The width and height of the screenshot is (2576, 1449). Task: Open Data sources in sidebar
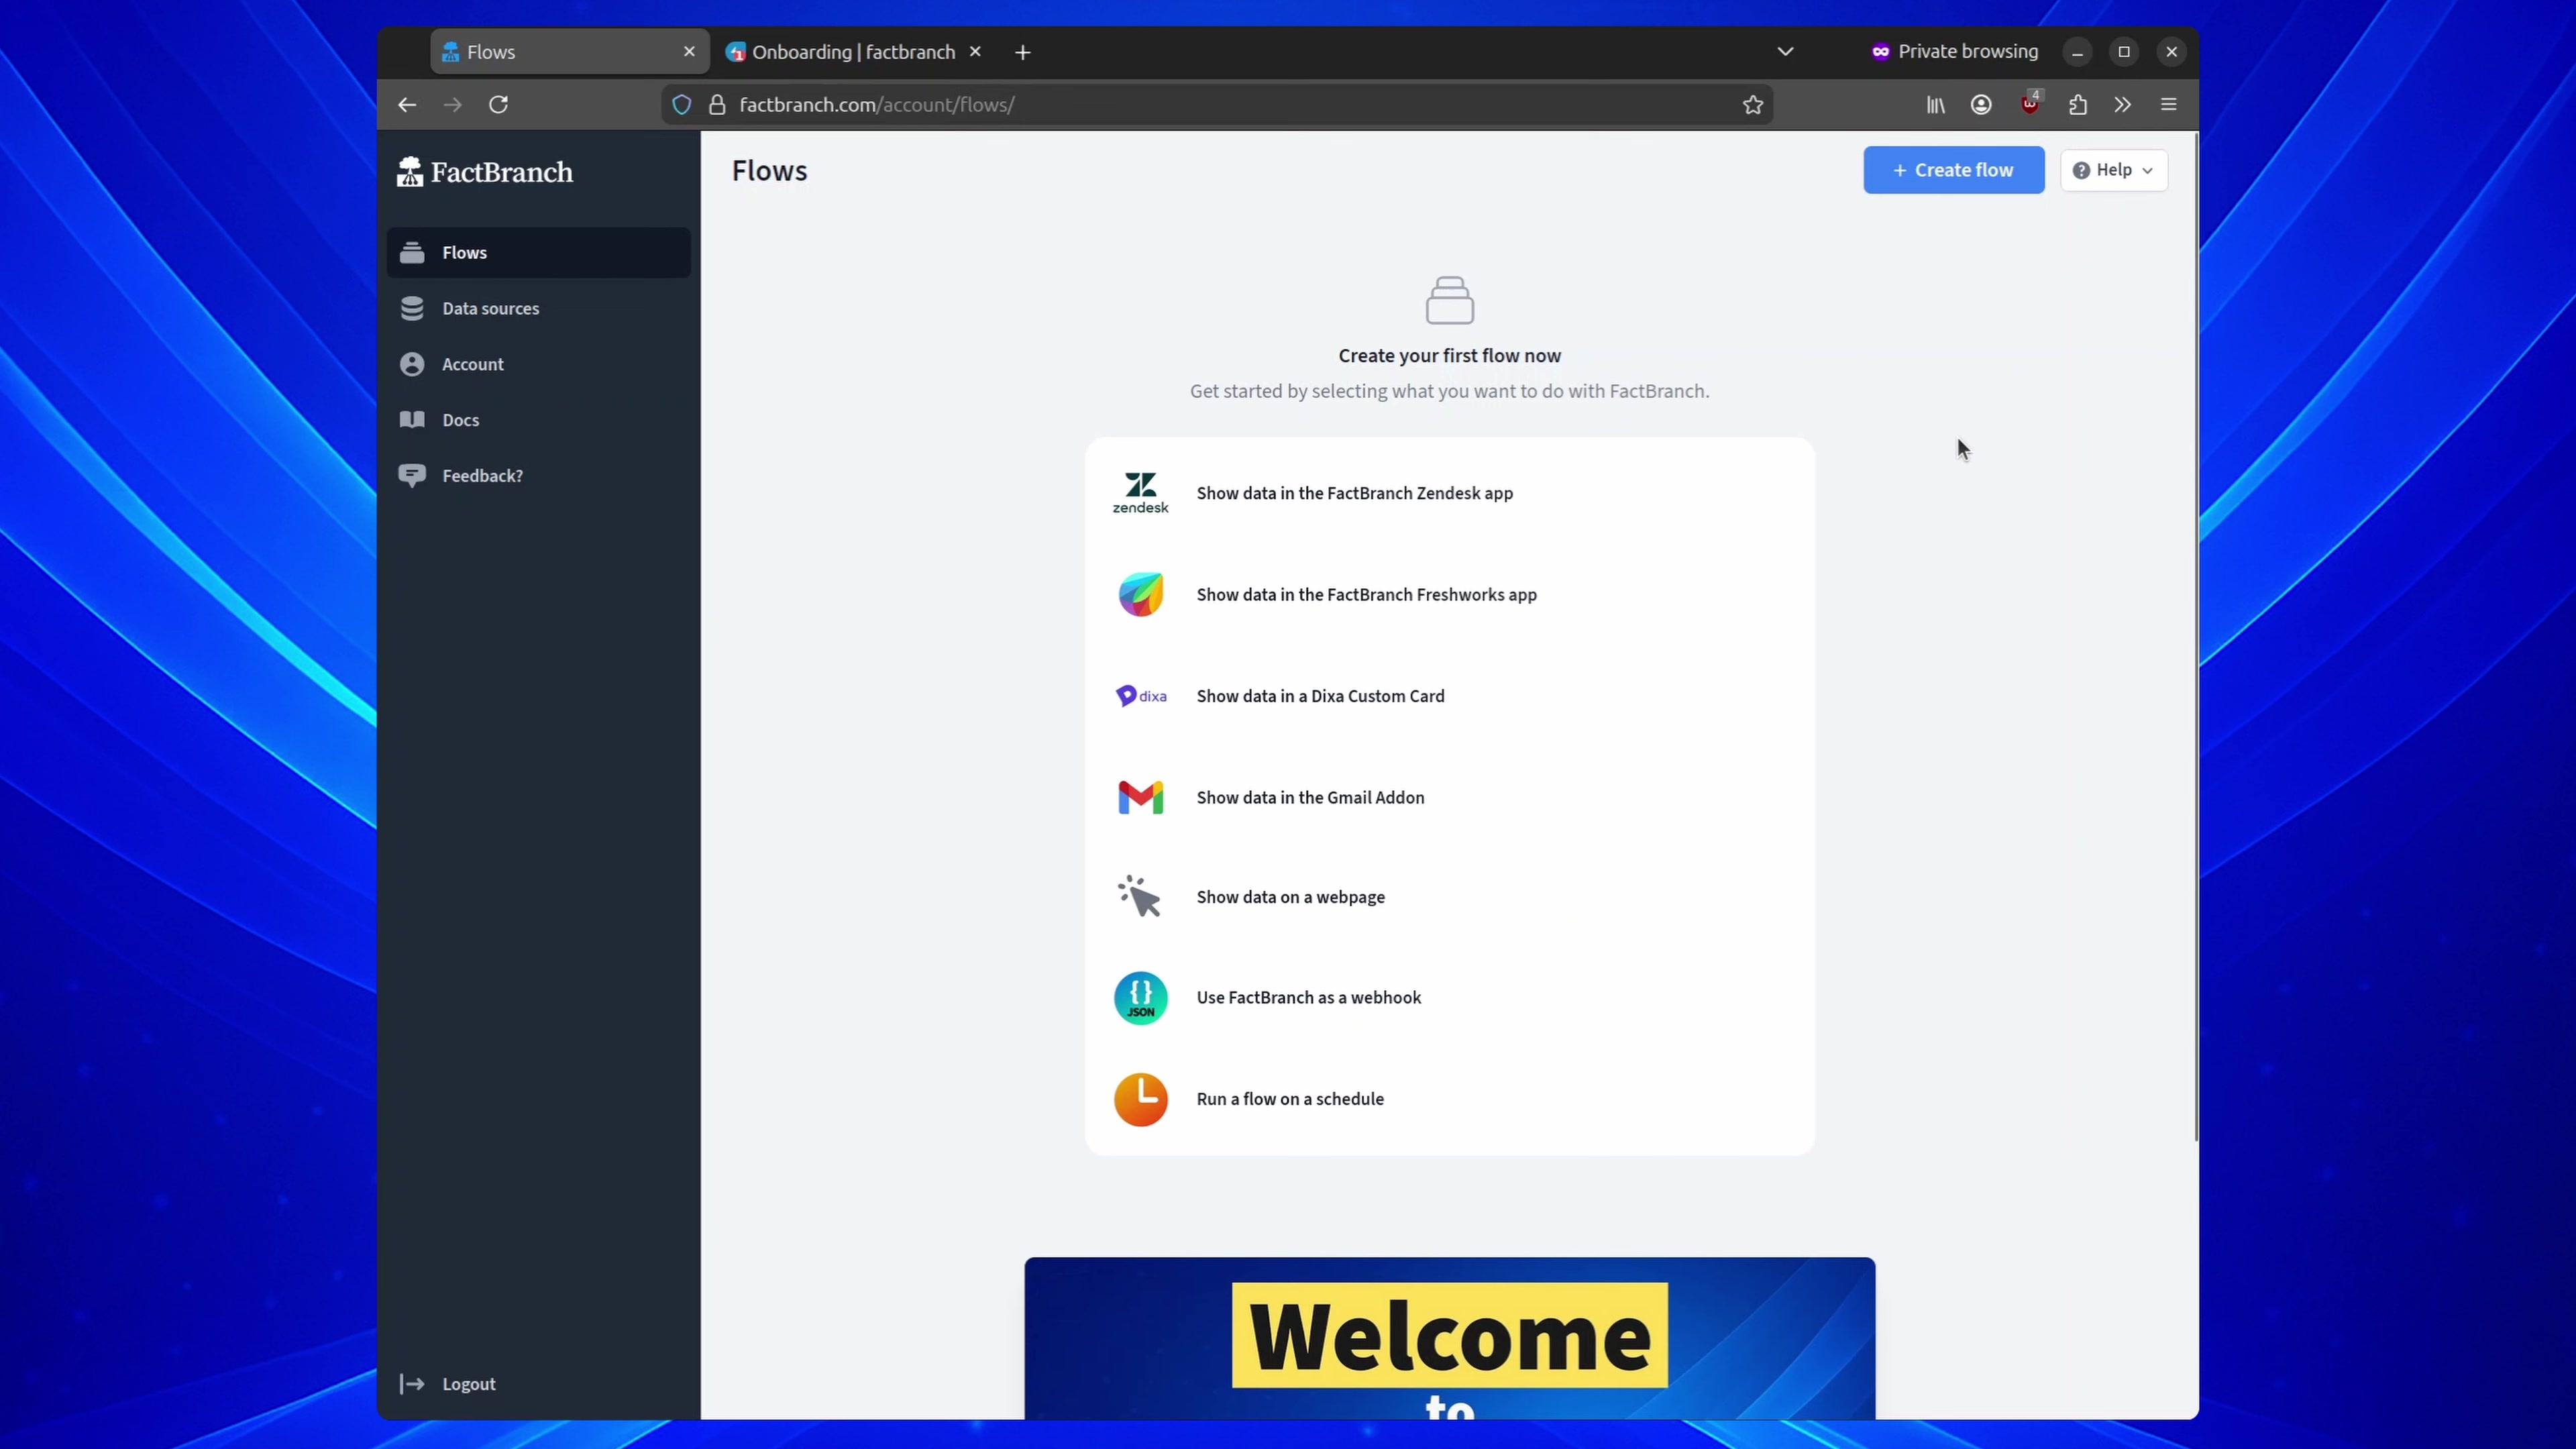490,309
